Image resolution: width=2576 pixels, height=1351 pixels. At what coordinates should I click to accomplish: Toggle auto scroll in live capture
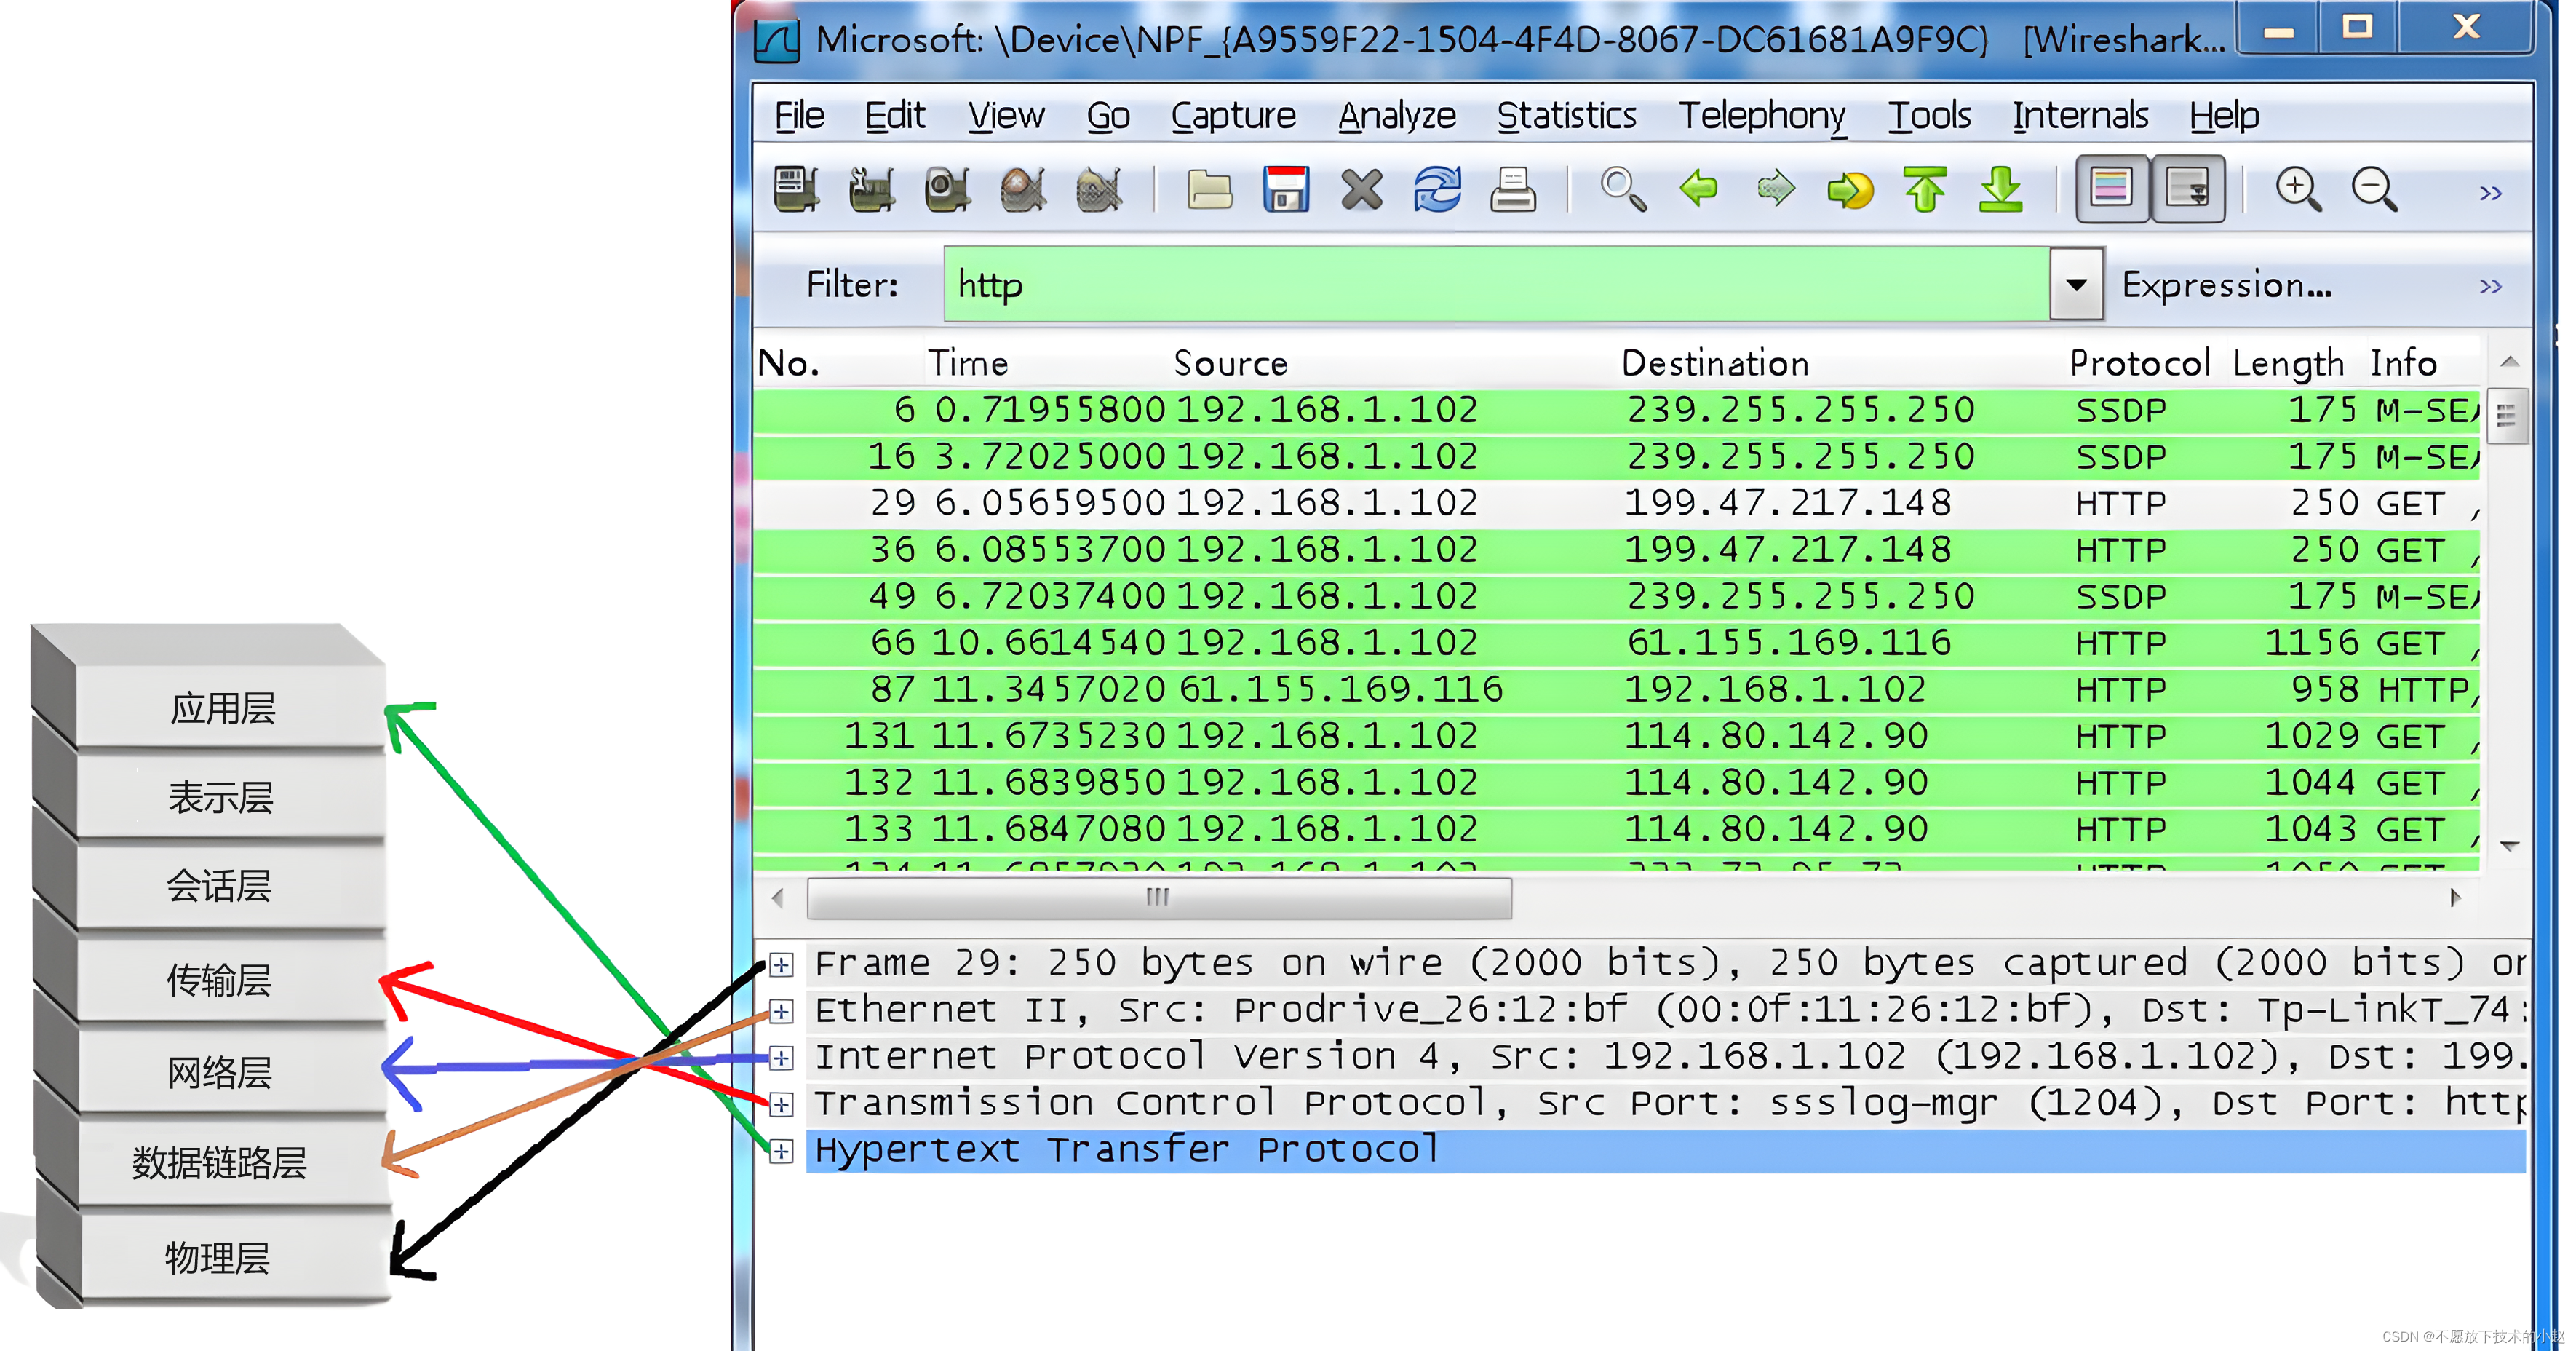pyautogui.click(x=2188, y=188)
